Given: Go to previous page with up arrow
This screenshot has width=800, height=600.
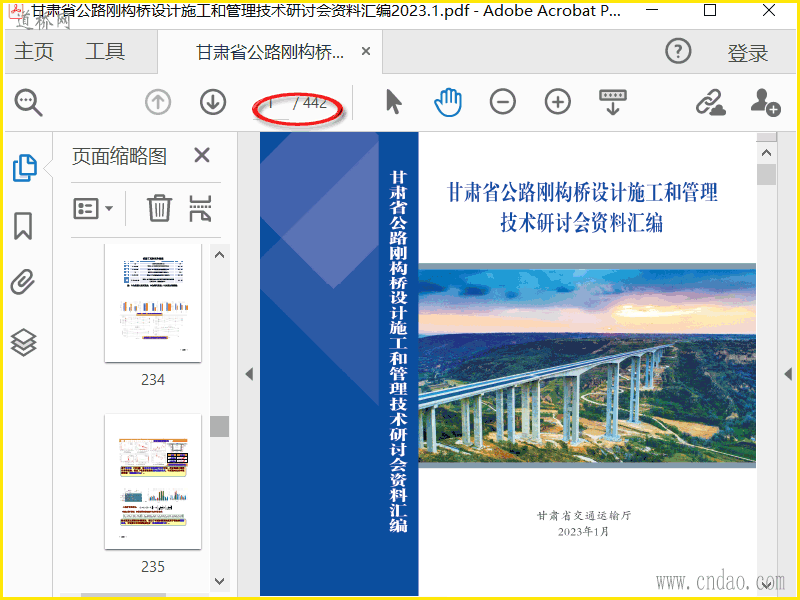Looking at the screenshot, I should pos(158,102).
